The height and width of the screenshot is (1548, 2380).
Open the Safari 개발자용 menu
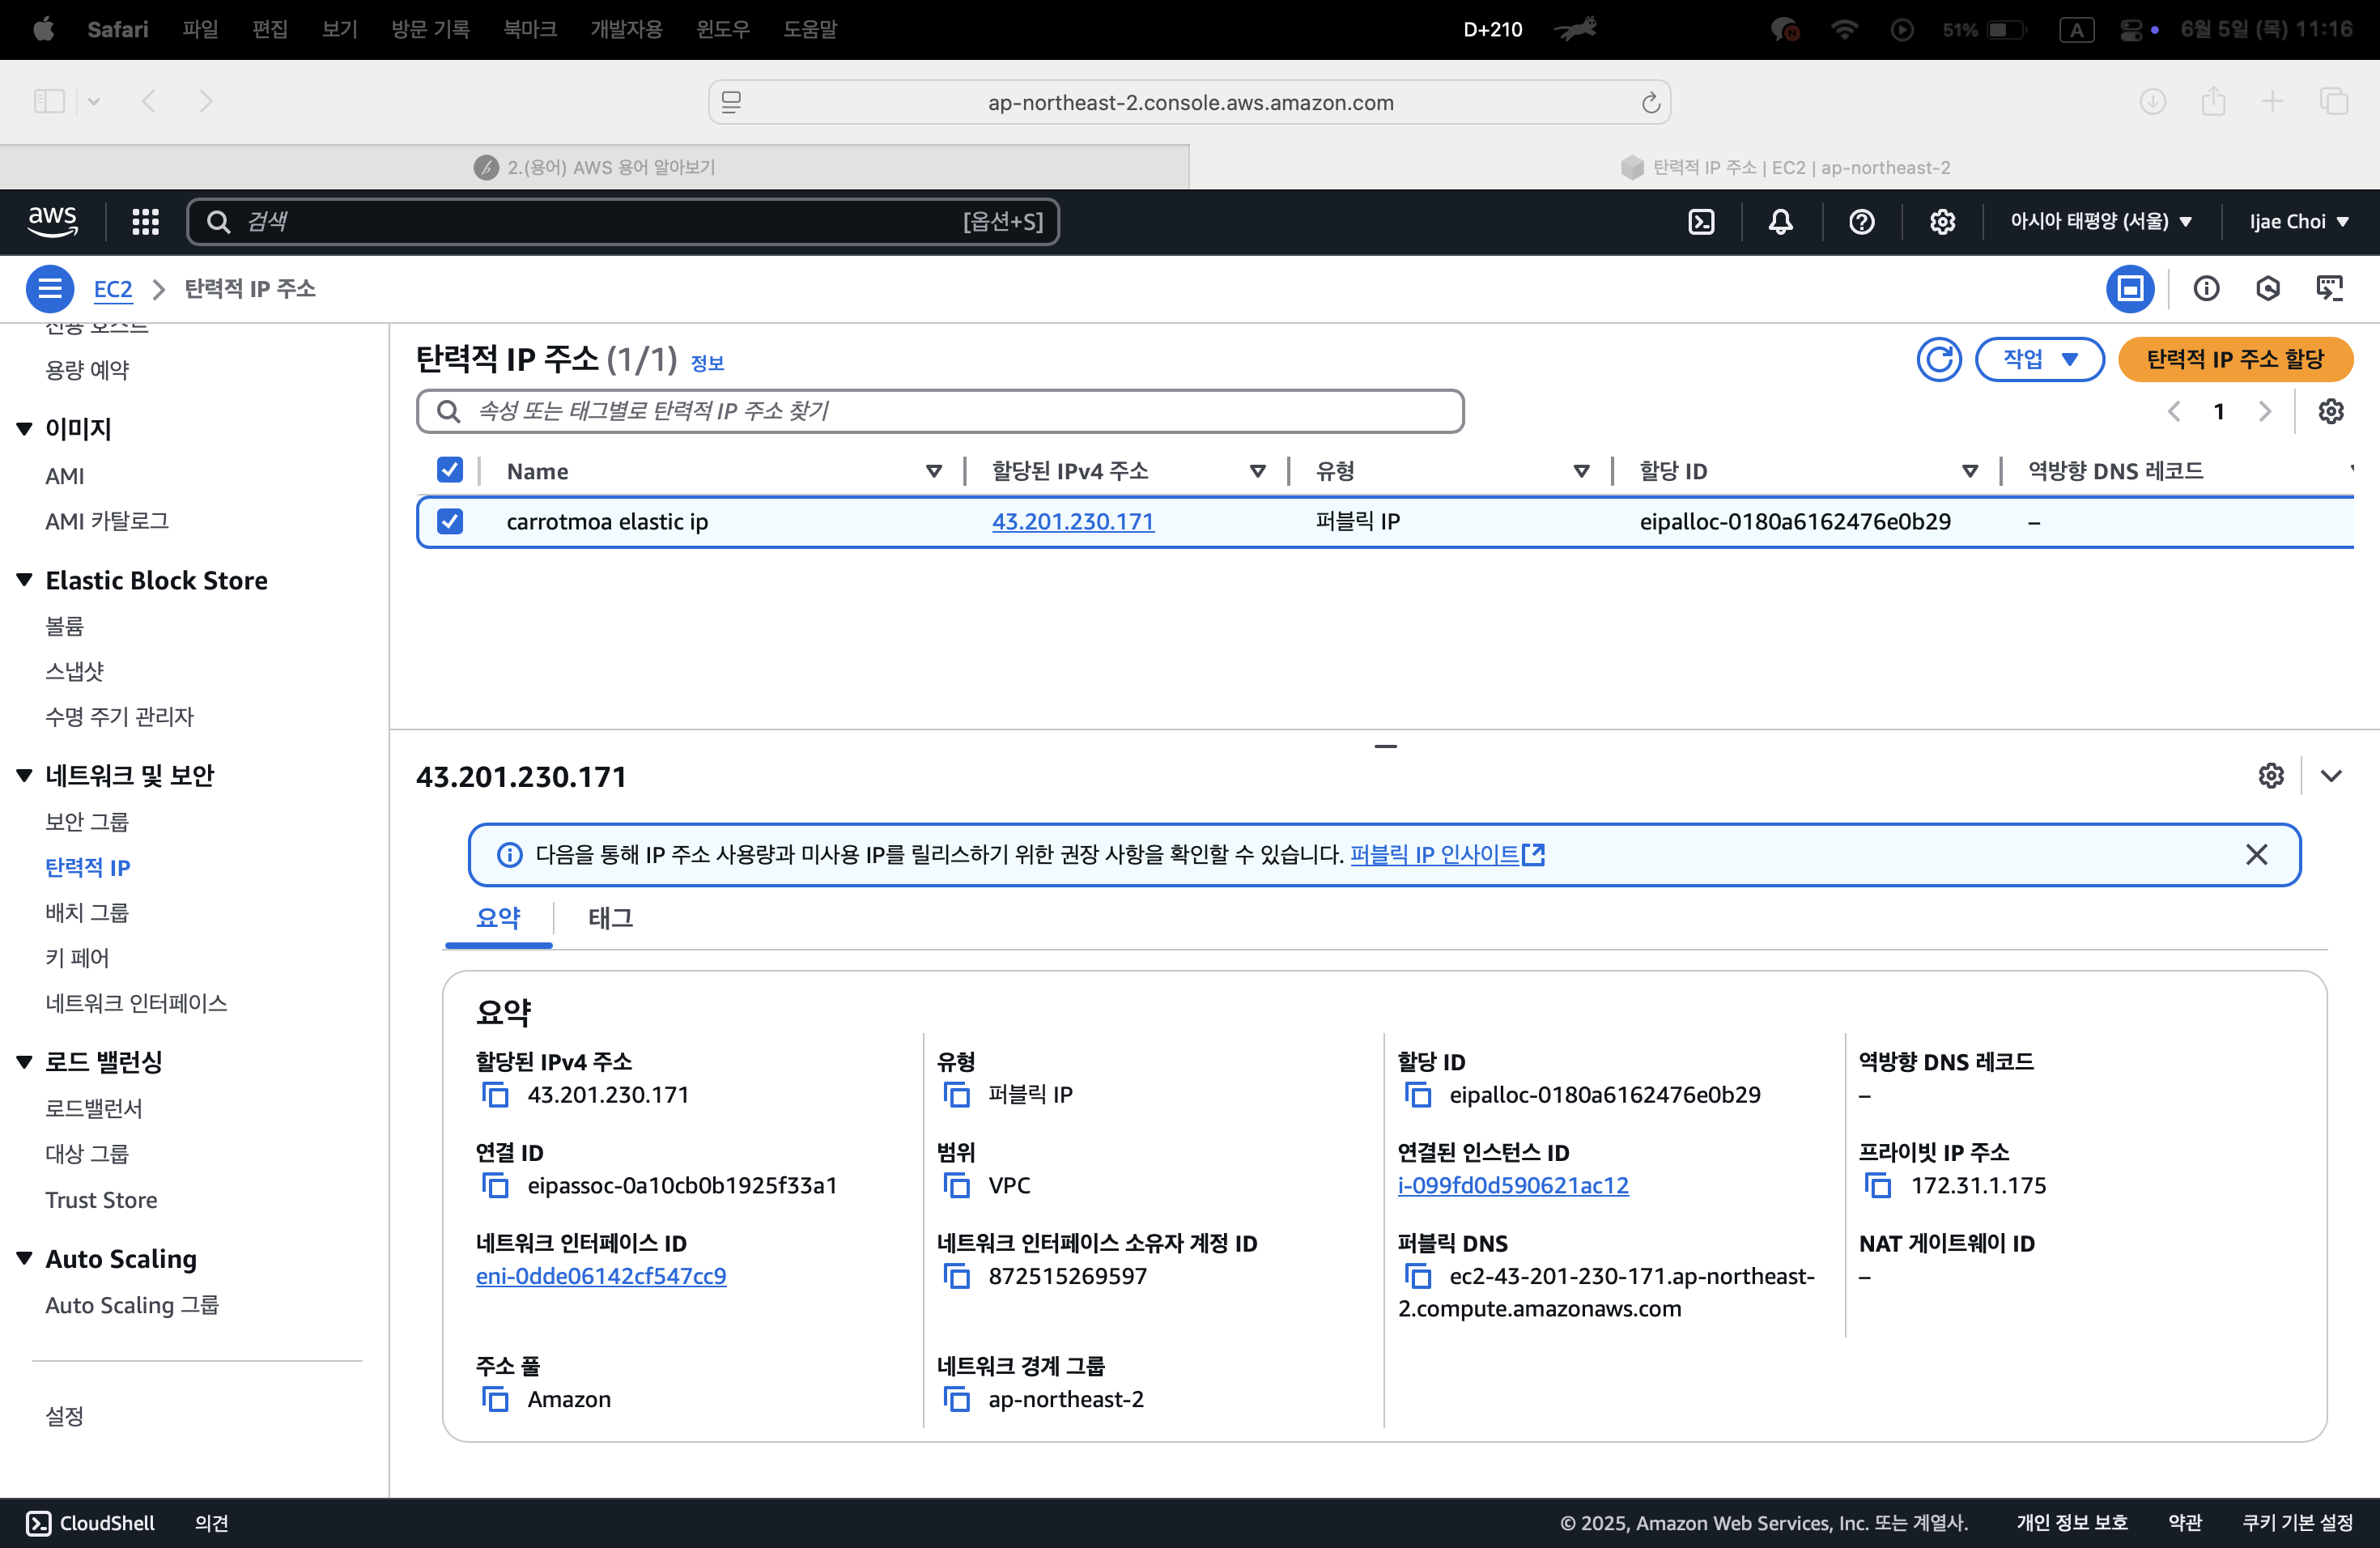tap(626, 29)
